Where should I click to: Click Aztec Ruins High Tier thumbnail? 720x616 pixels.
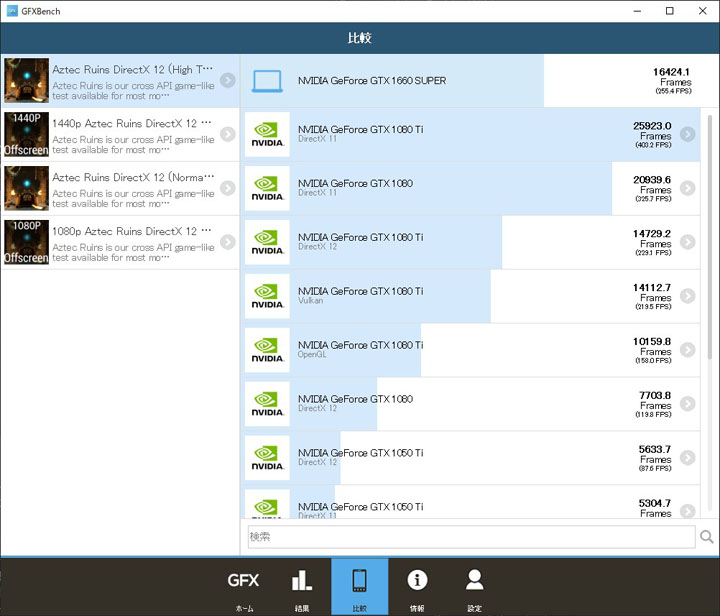pos(27,80)
